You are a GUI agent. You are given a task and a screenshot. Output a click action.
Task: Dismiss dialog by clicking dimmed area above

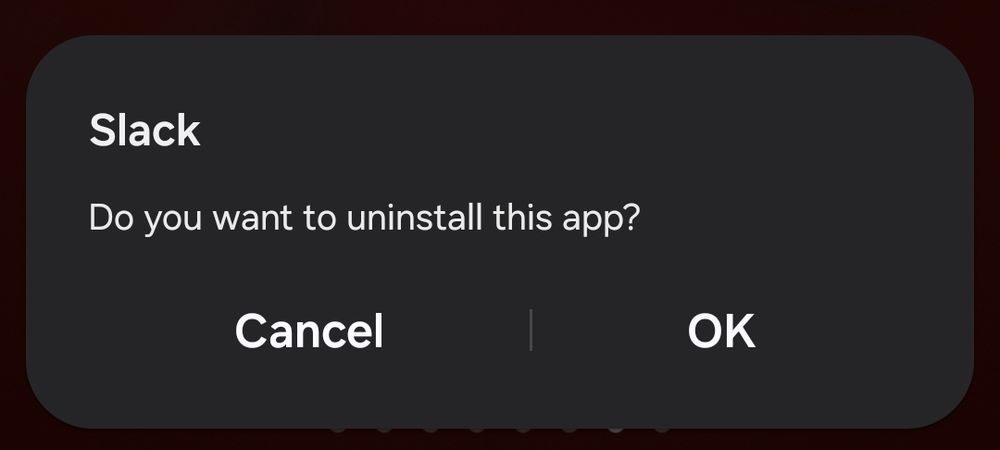(500, 16)
